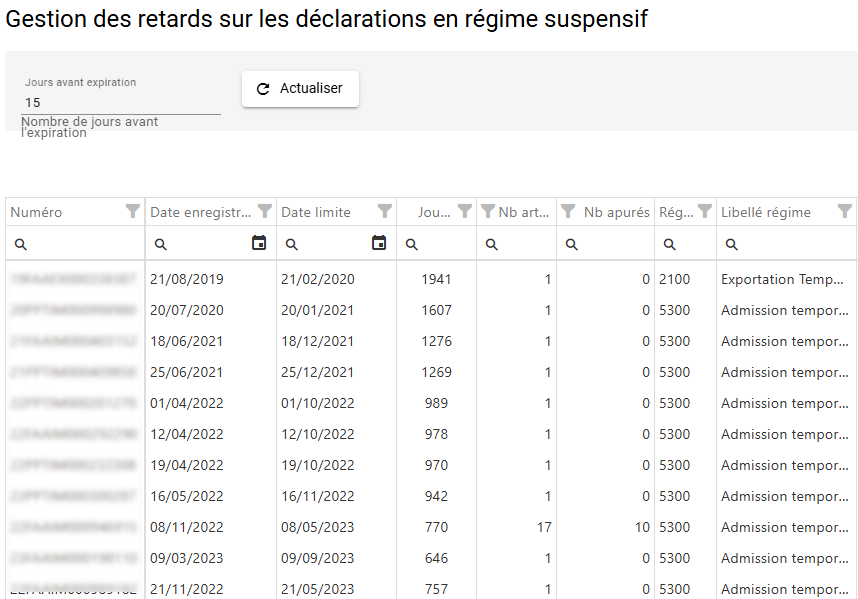The image size is (858, 599).
Task: Click the search icon in the Jours filter cell
Action: [410, 243]
